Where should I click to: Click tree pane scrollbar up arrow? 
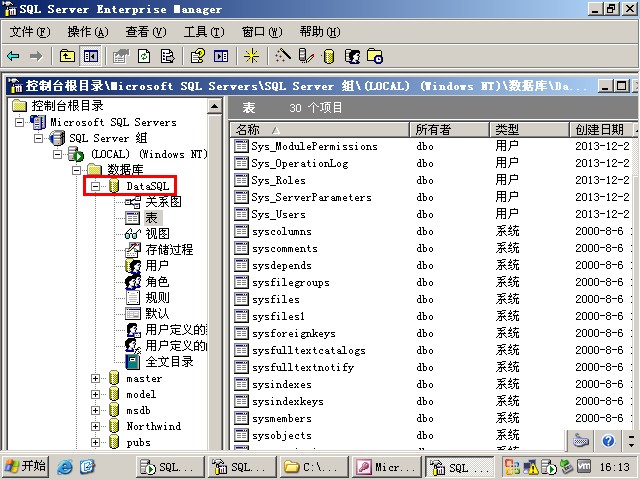pos(214,107)
